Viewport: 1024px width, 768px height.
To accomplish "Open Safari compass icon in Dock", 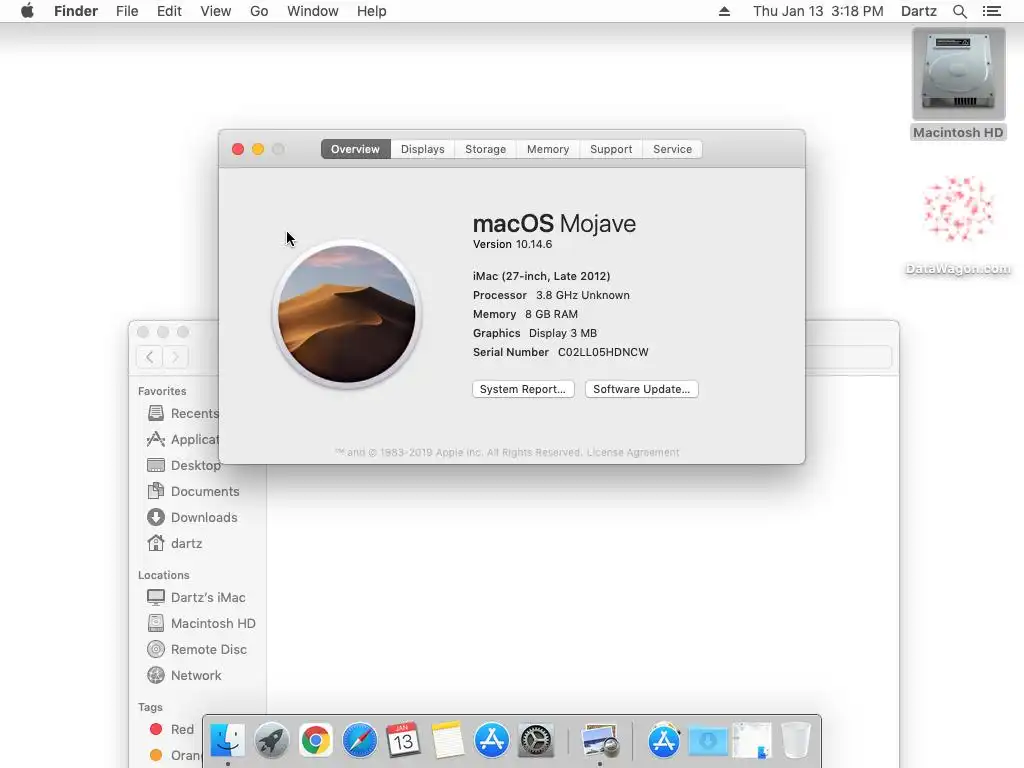I will [360, 740].
